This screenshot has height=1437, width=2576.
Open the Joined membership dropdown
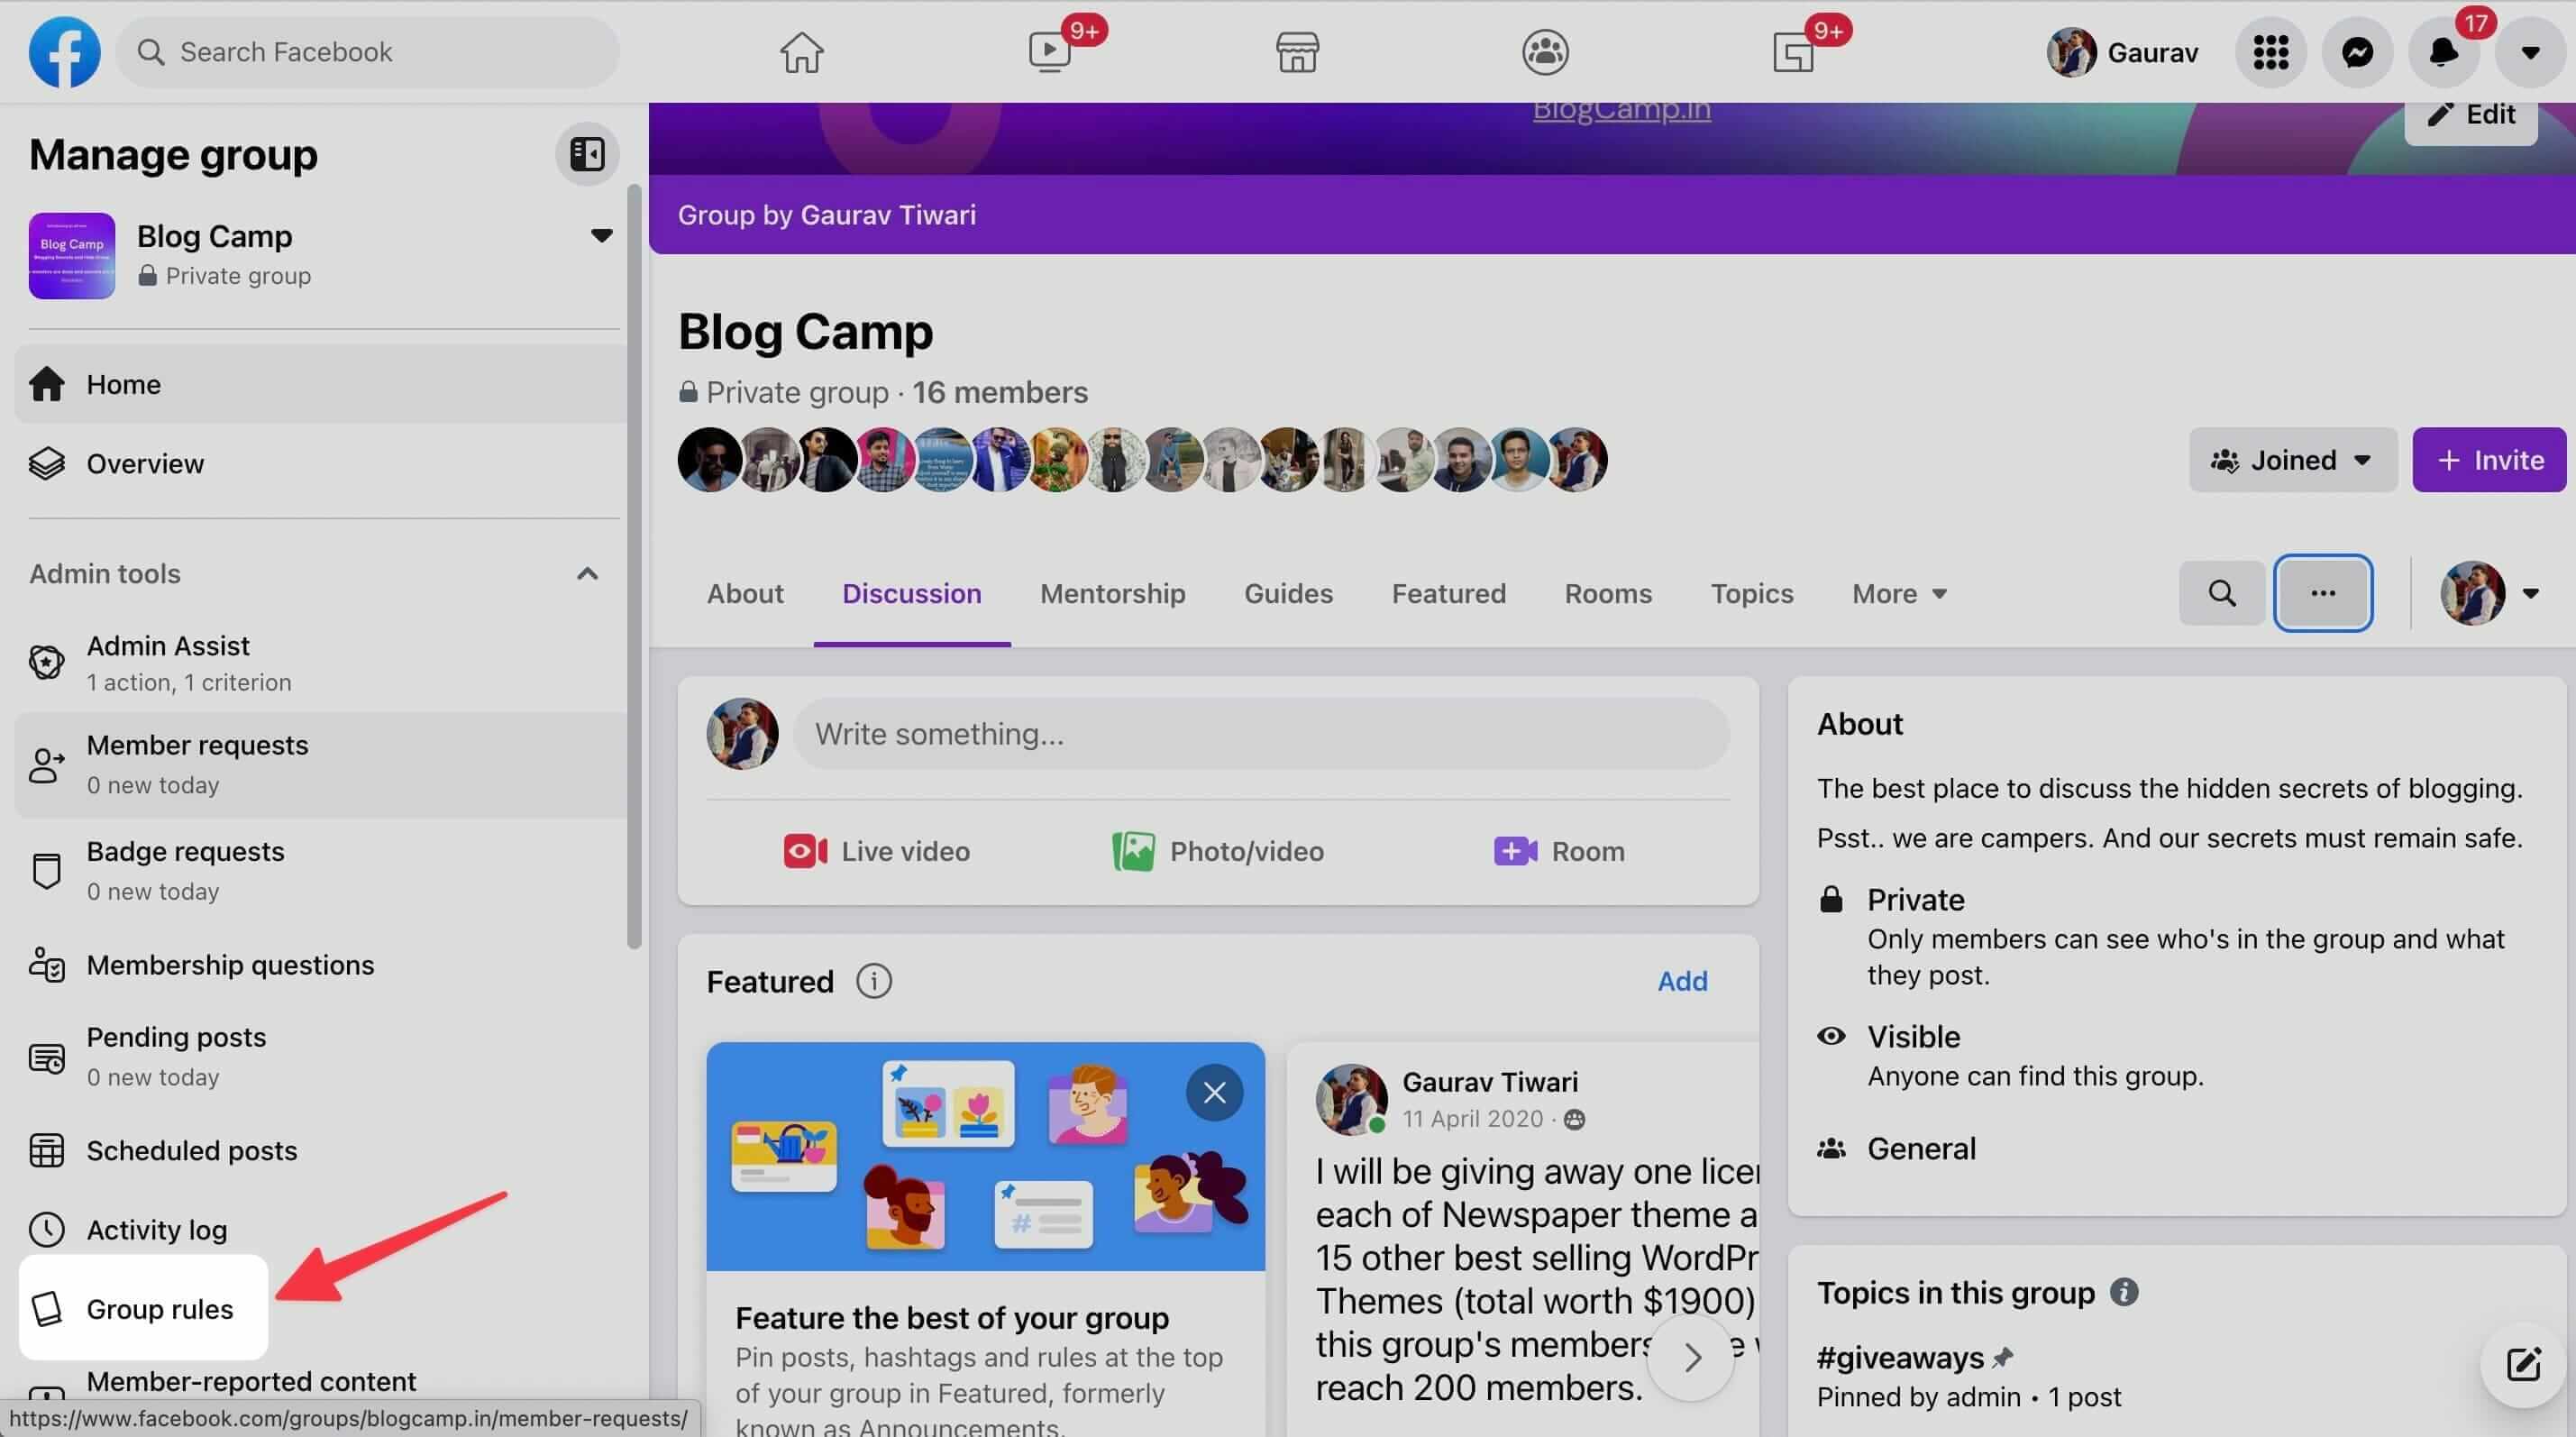(2291, 459)
